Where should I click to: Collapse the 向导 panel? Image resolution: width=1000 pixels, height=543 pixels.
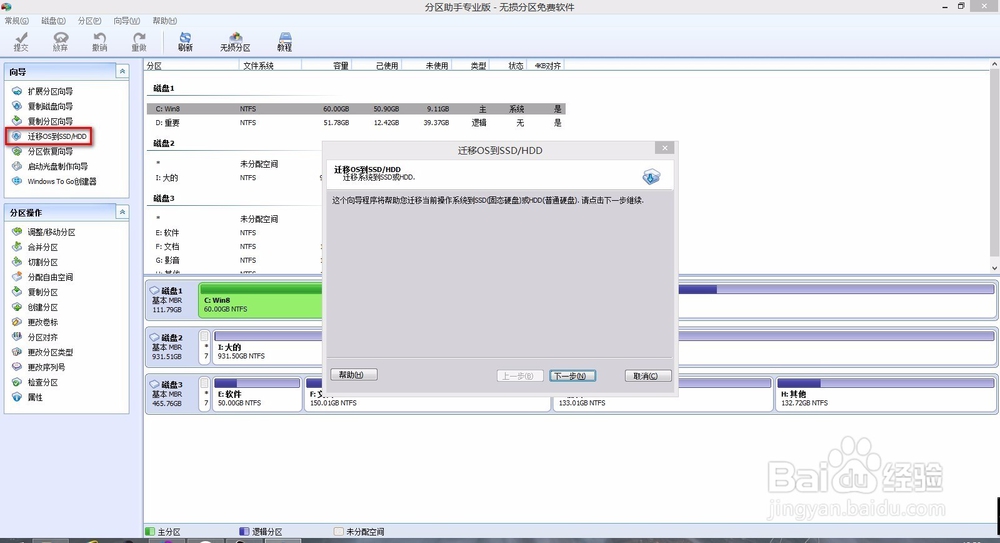click(122, 71)
